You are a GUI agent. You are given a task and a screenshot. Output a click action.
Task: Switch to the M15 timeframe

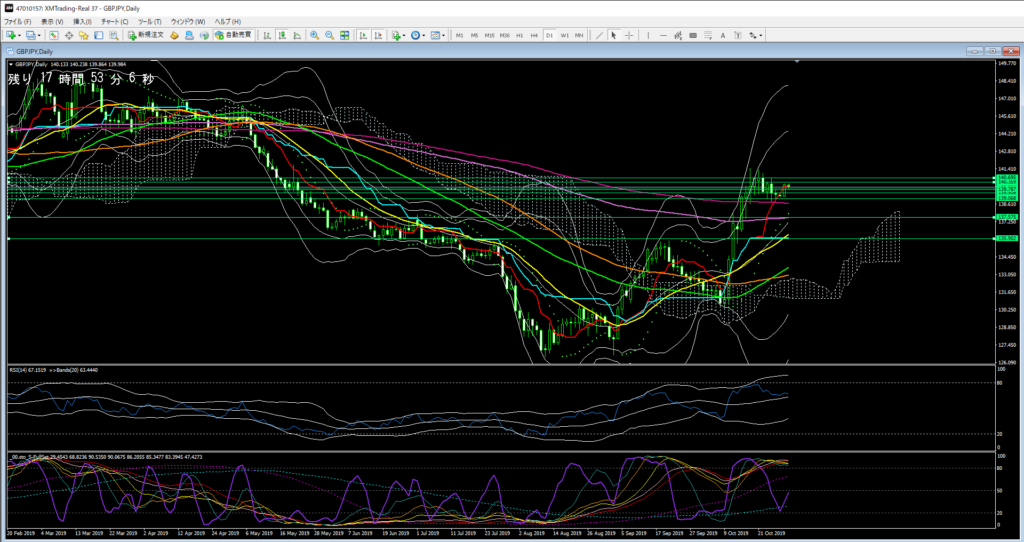point(489,35)
